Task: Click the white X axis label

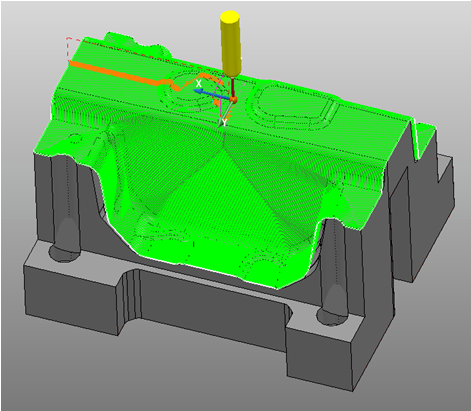Action: (199, 83)
